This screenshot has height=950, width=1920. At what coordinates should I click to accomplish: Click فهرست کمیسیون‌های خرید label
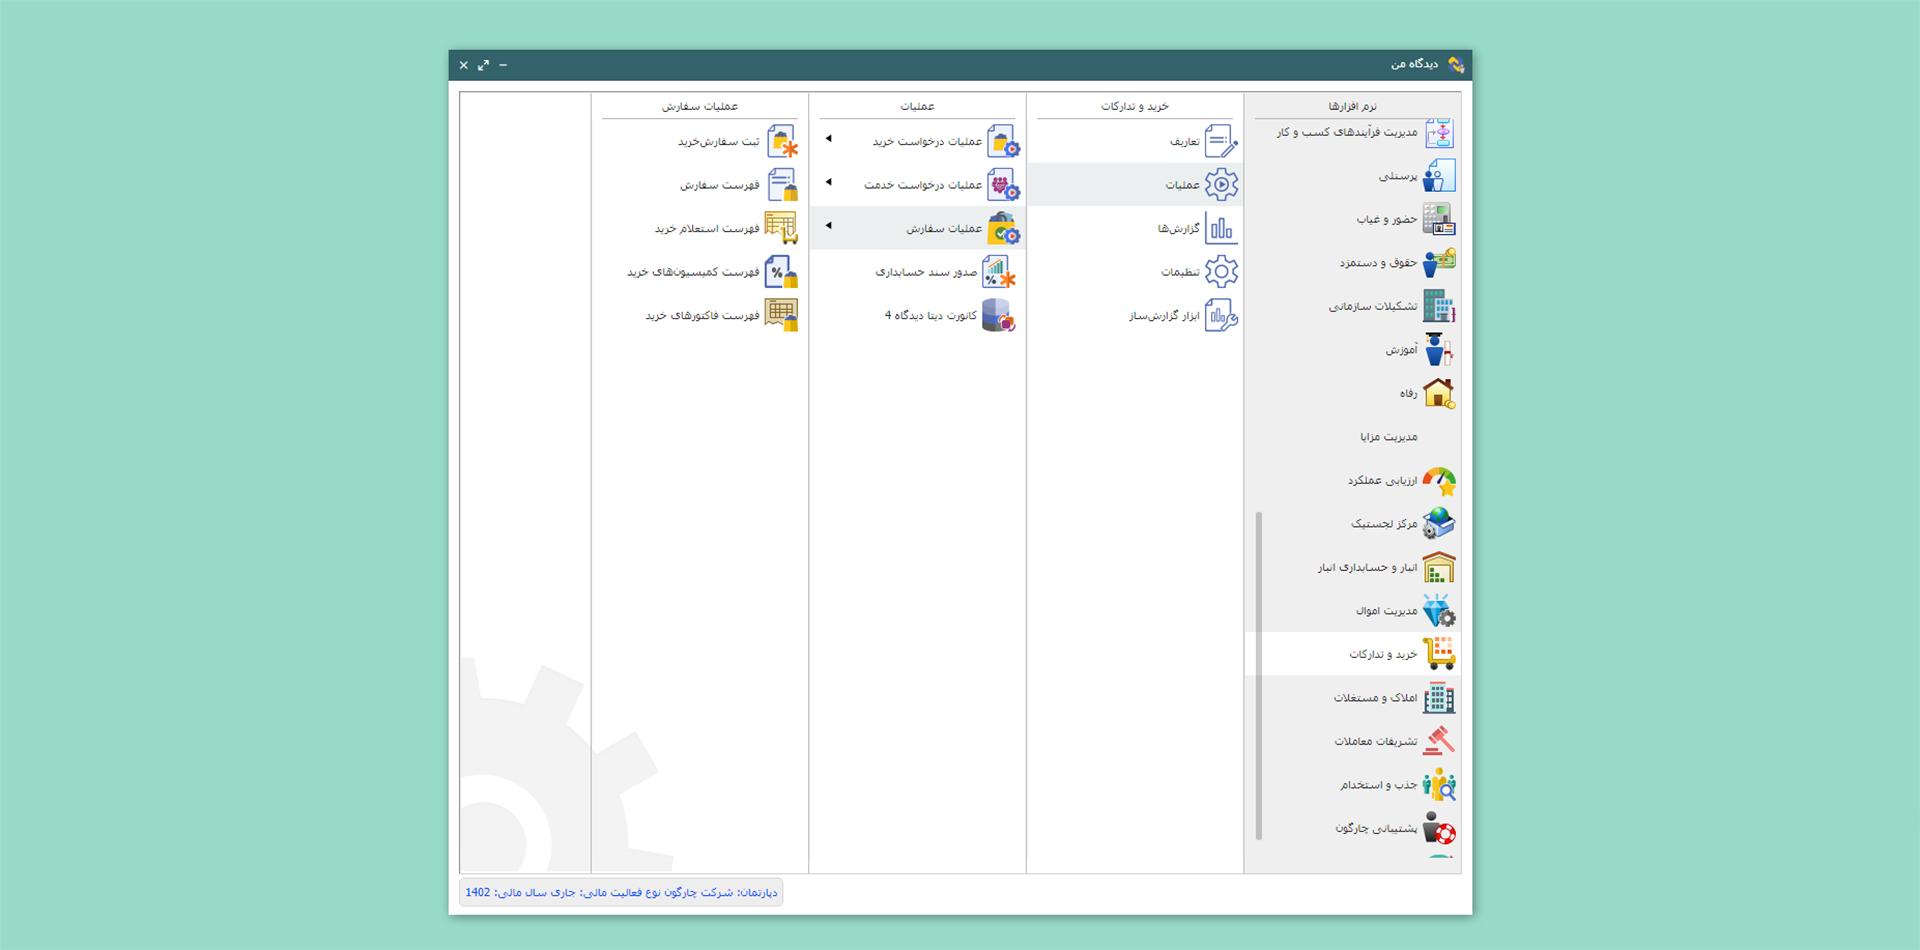click(x=693, y=272)
